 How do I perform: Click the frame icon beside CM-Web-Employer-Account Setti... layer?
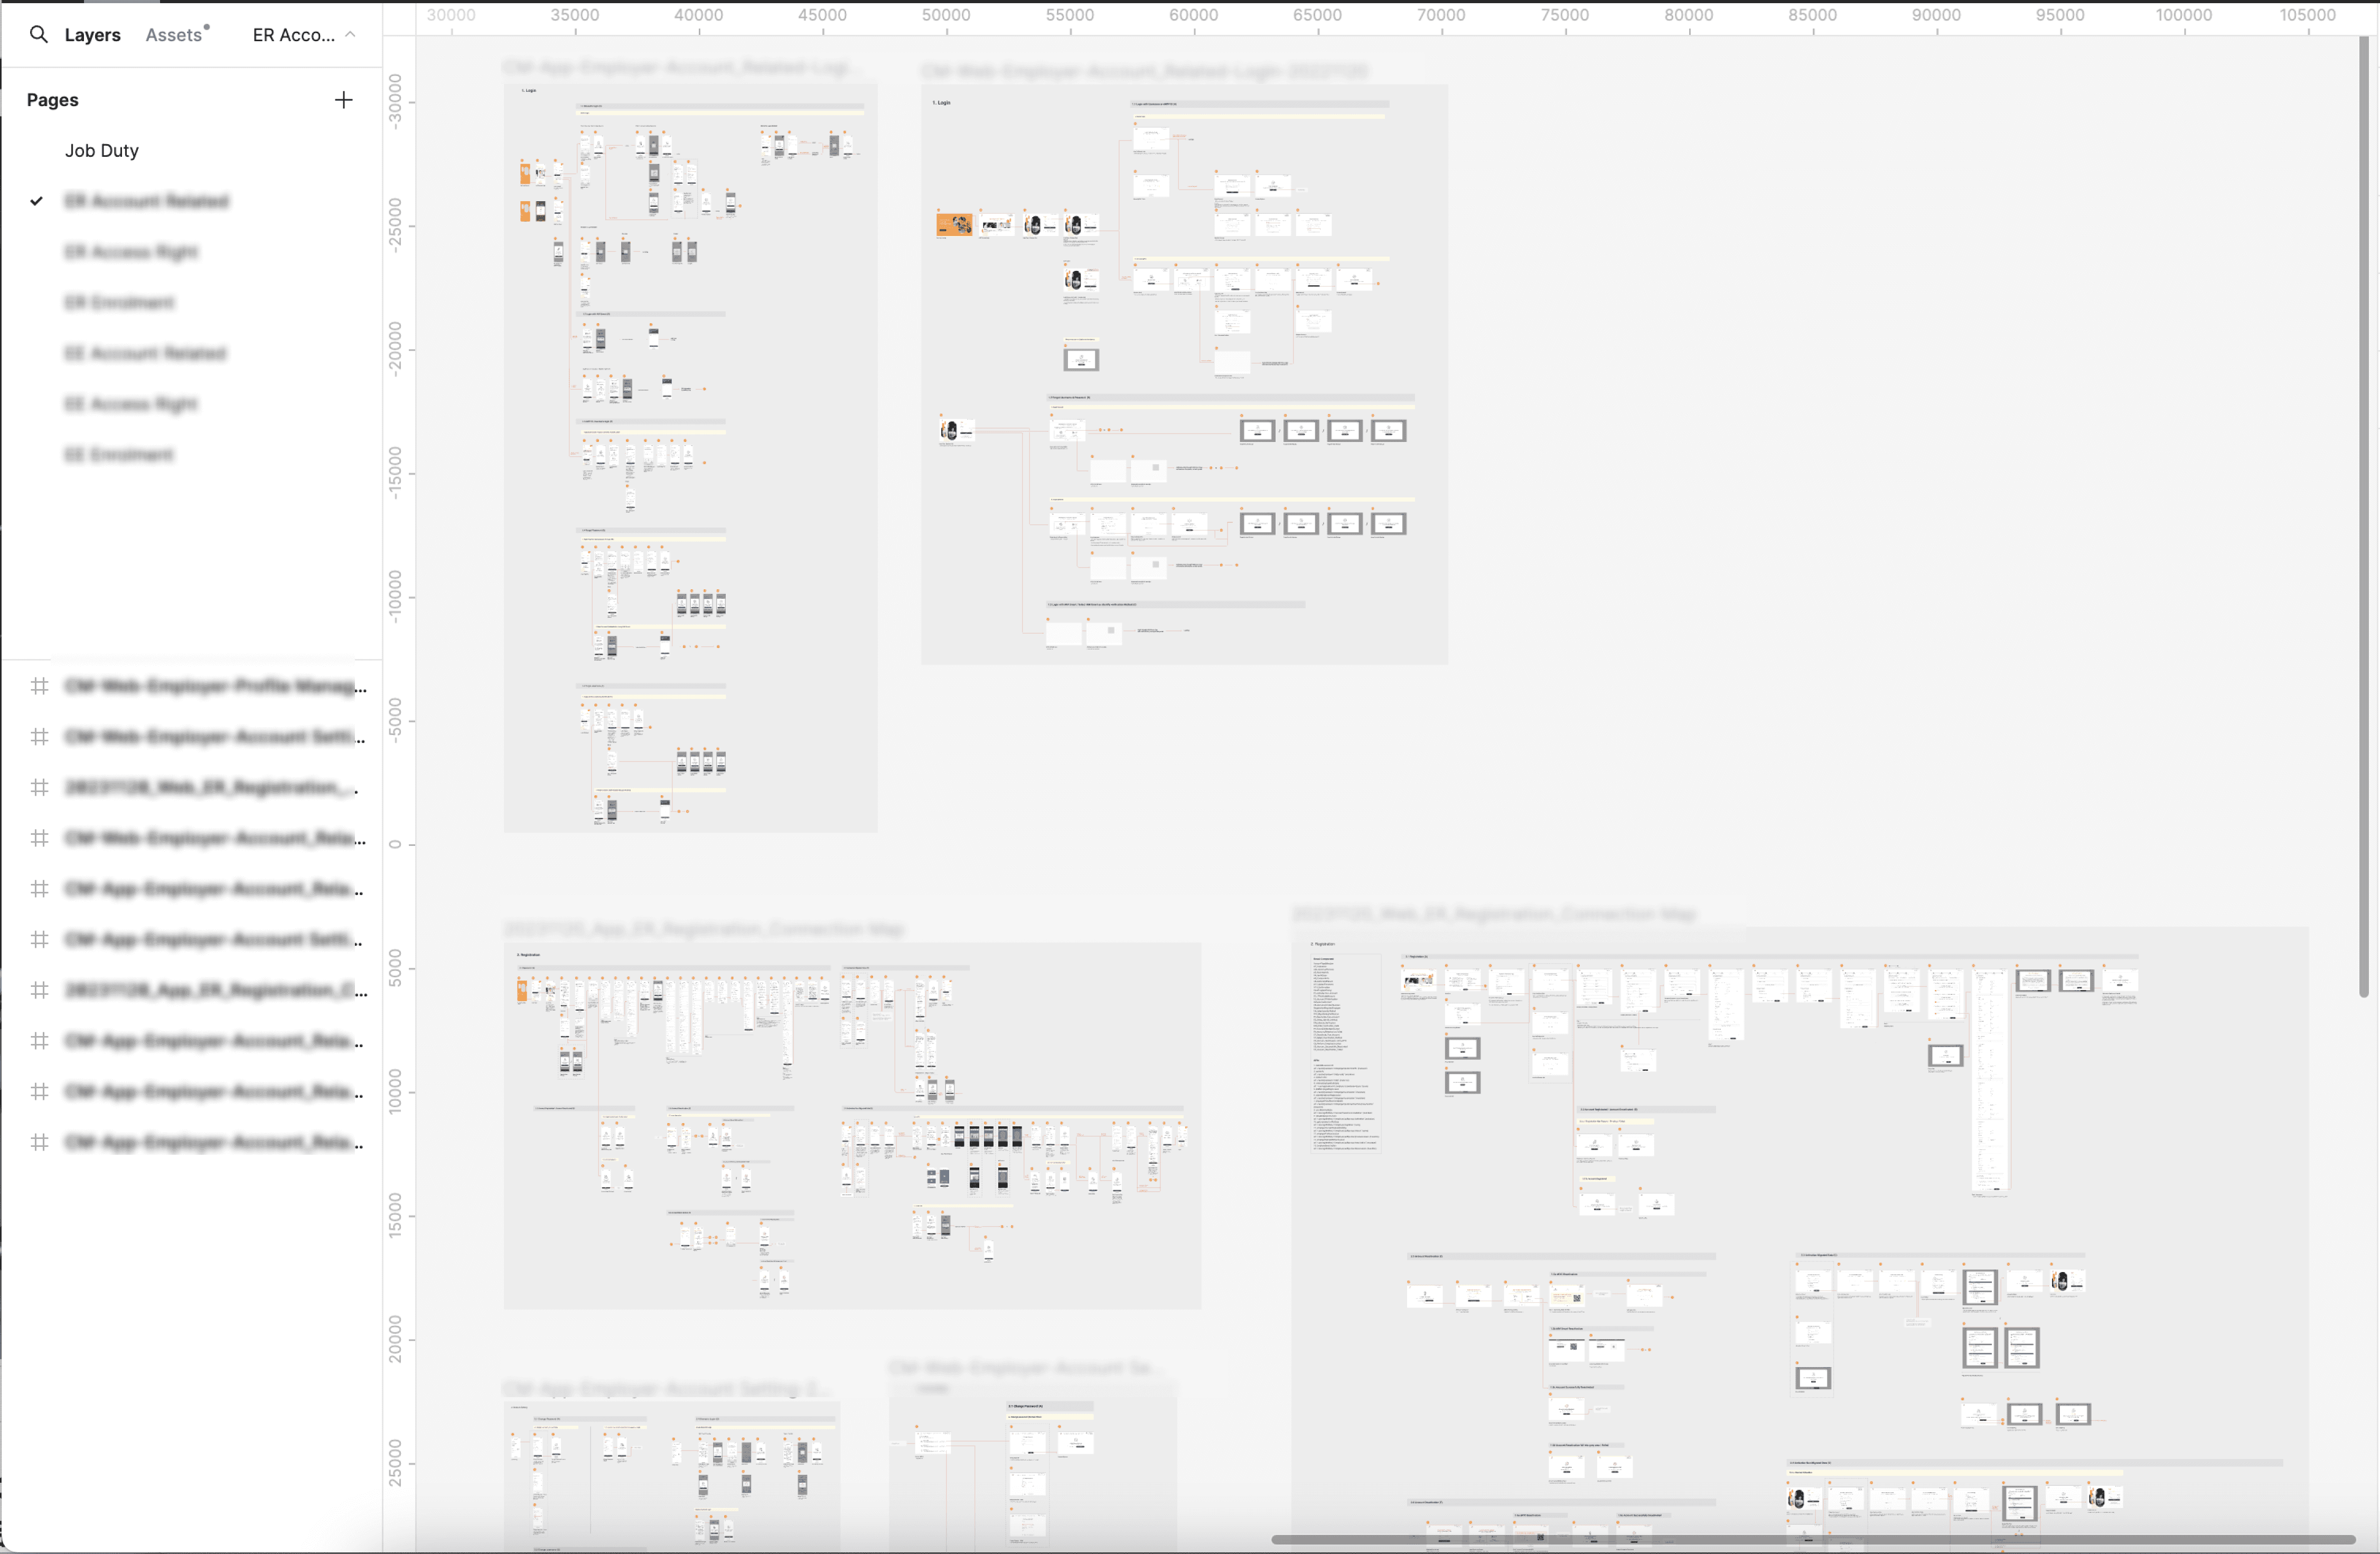pos(40,737)
